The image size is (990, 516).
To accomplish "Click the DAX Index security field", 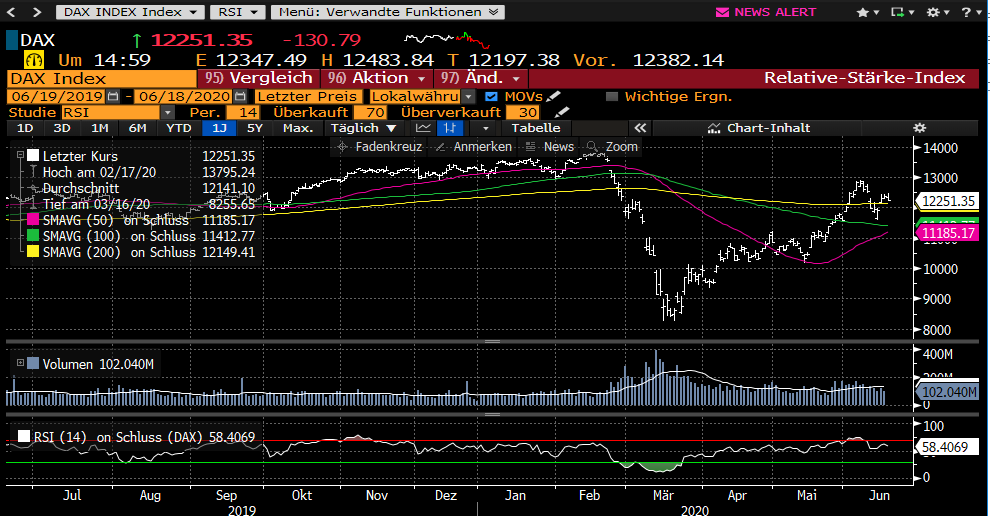I will [102, 78].
